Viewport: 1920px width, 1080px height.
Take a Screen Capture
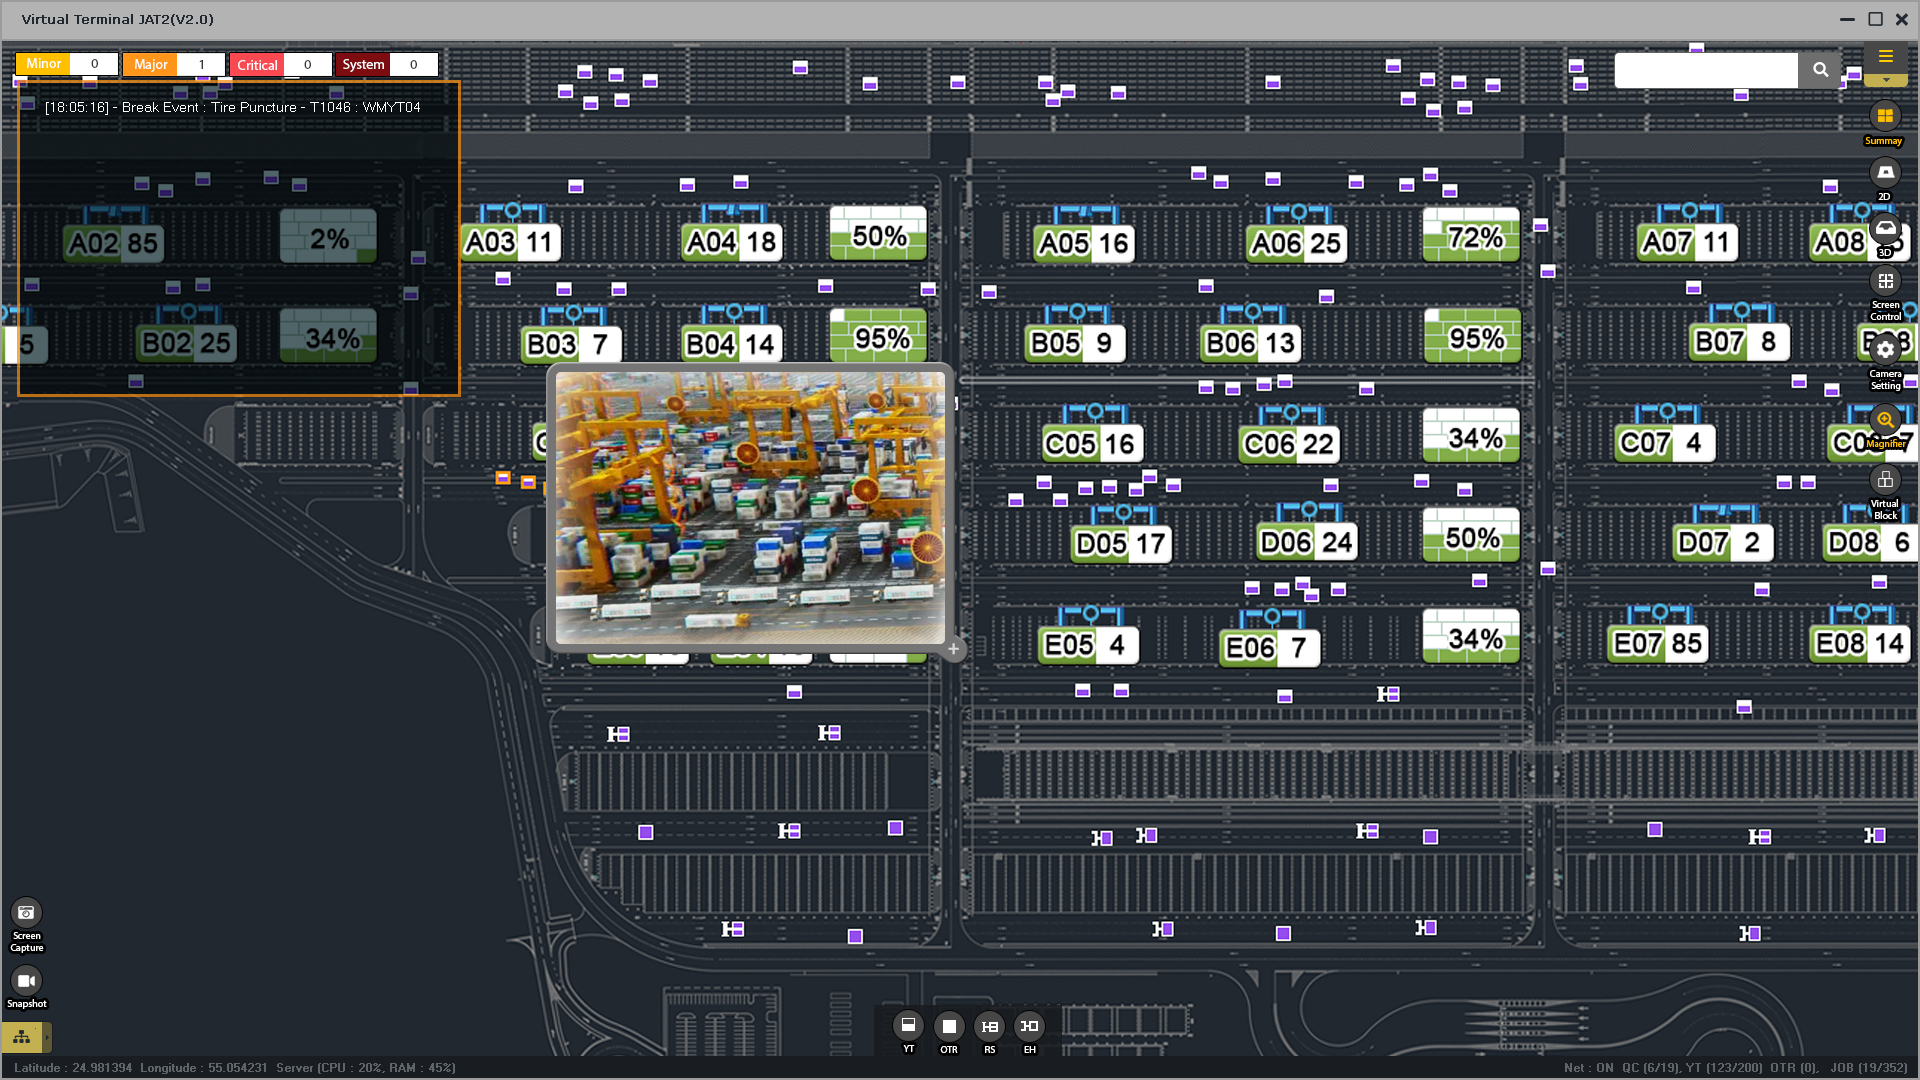26,913
